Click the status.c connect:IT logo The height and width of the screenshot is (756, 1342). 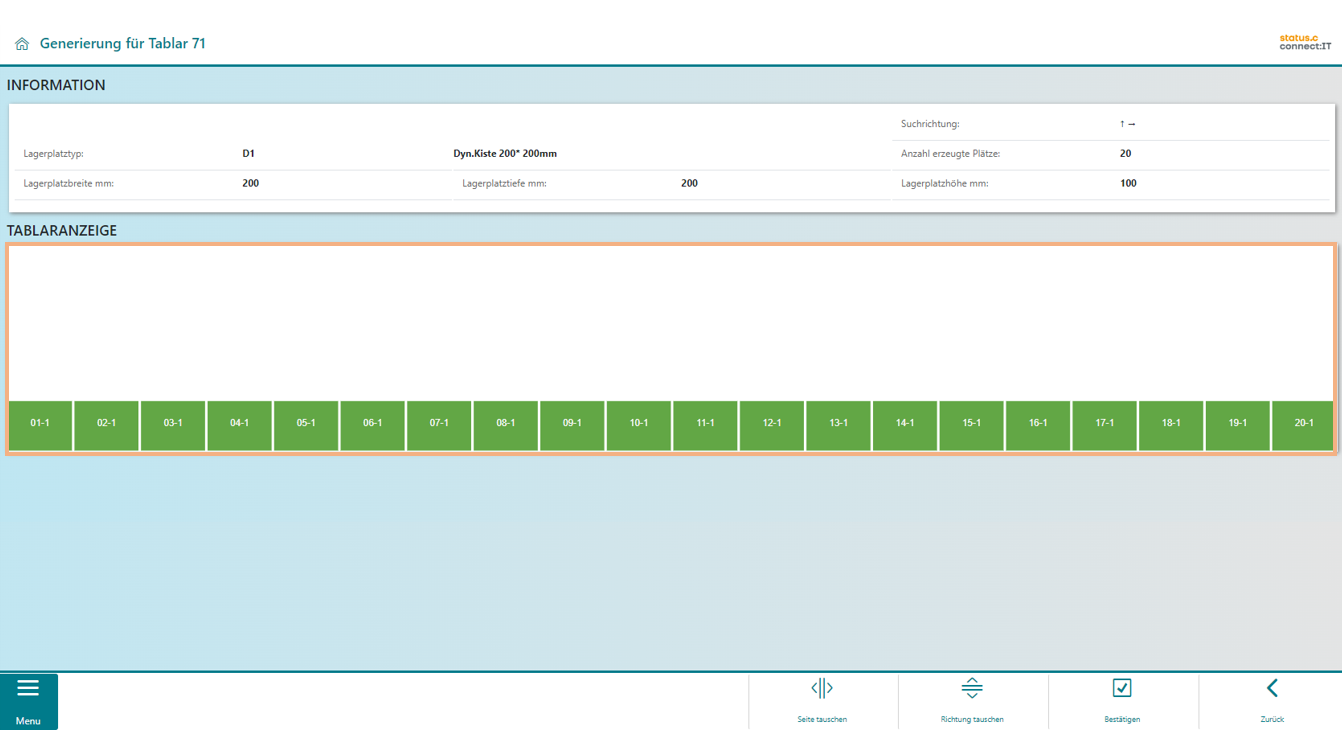tap(1305, 42)
